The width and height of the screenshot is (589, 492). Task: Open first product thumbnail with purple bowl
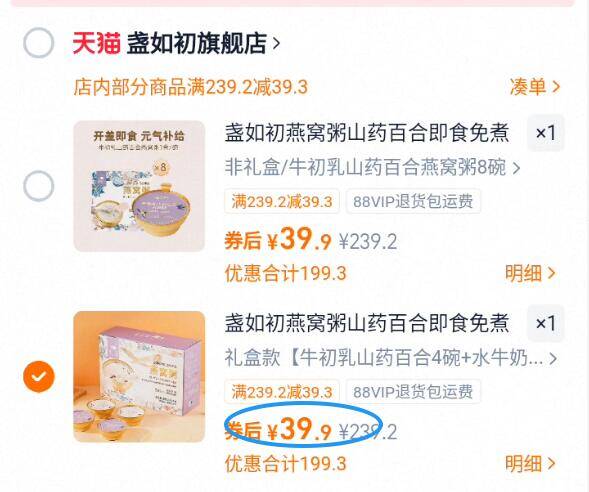(139, 186)
